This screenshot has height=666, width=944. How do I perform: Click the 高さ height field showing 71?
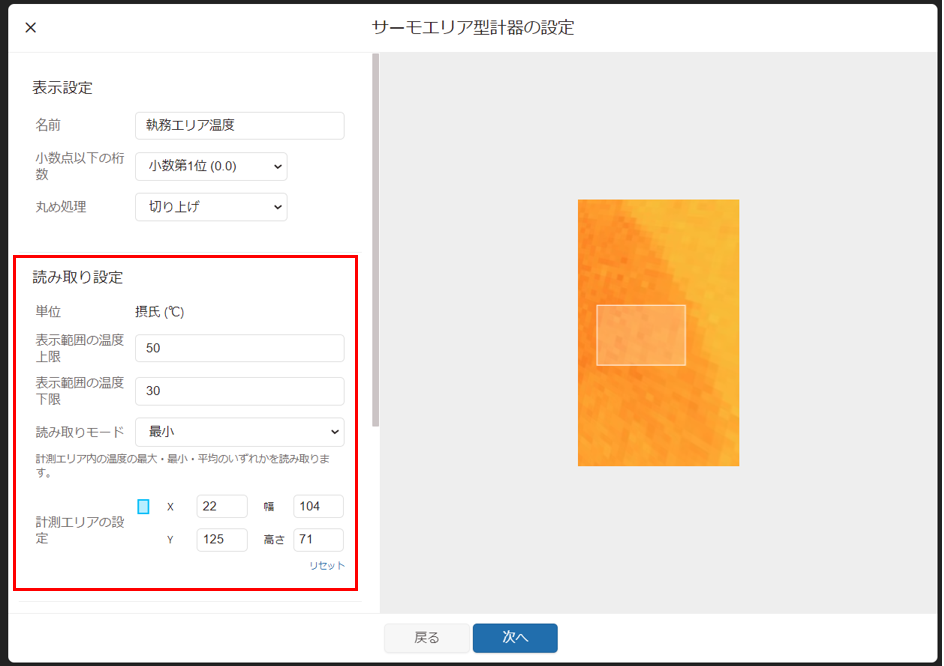318,540
